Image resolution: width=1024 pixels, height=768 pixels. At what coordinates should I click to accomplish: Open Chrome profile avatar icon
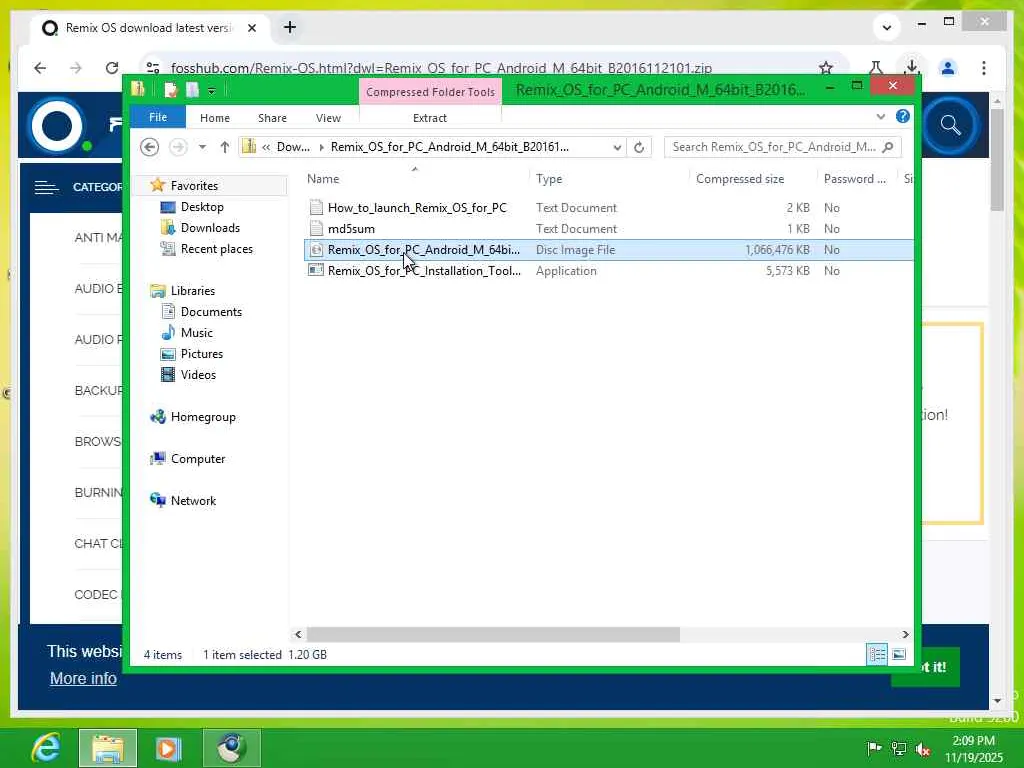(x=948, y=68)
